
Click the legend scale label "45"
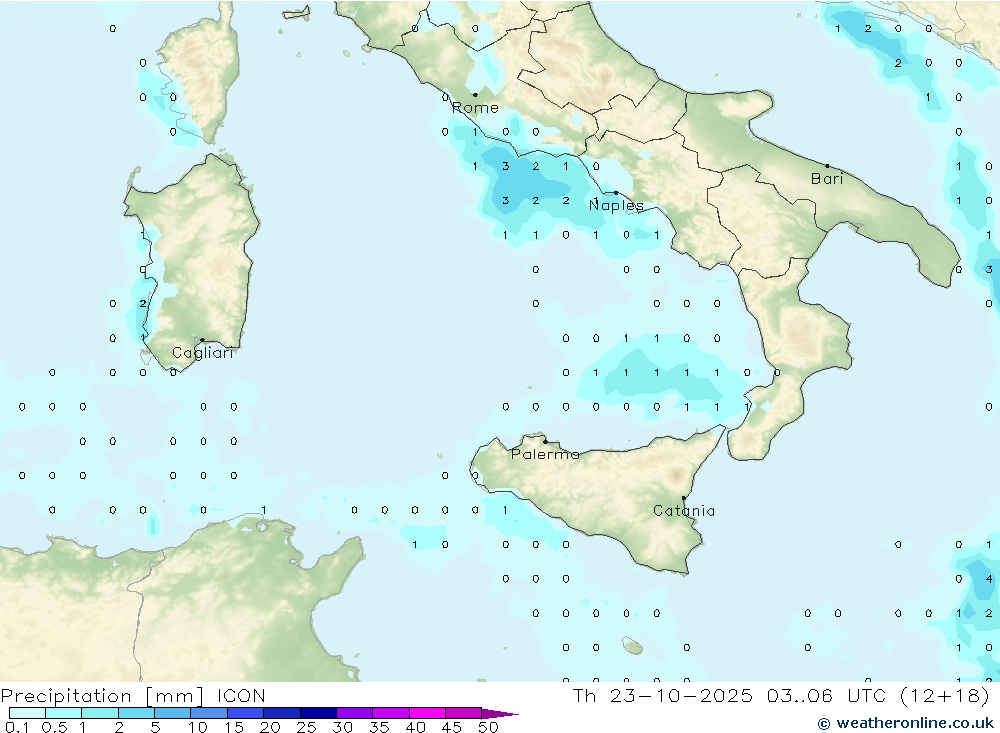452,727
